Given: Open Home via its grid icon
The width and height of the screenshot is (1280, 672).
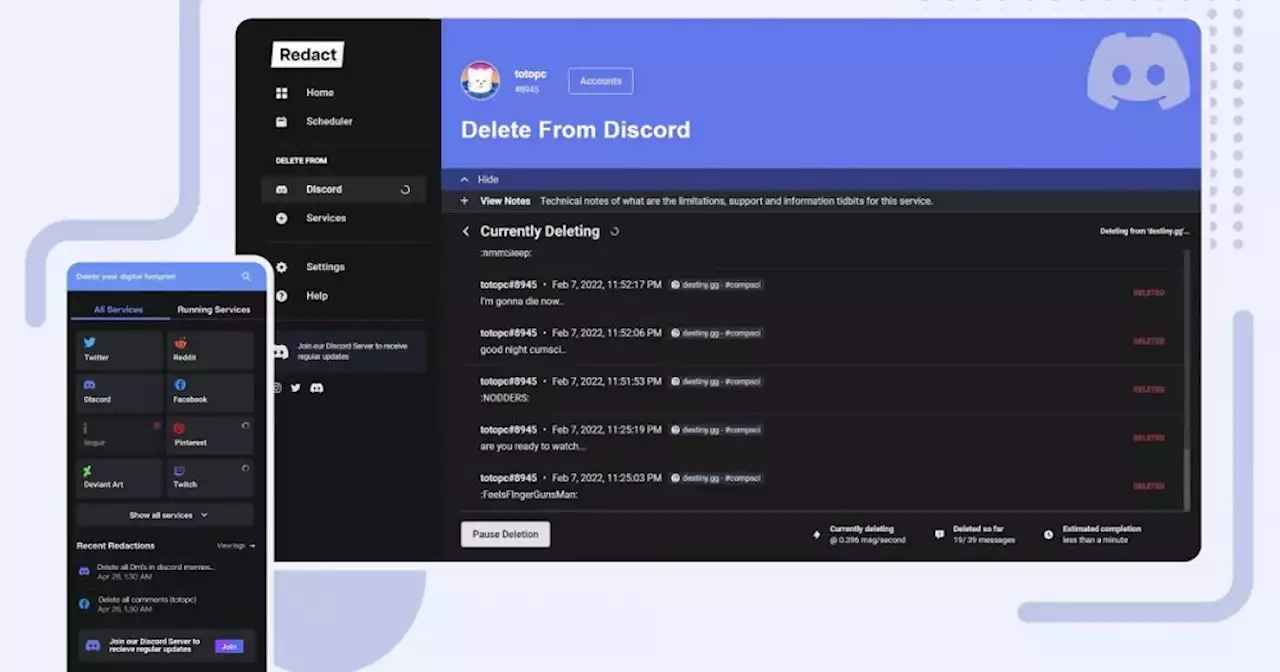Looking at the screenshot, I should click(x=282, y=93).
